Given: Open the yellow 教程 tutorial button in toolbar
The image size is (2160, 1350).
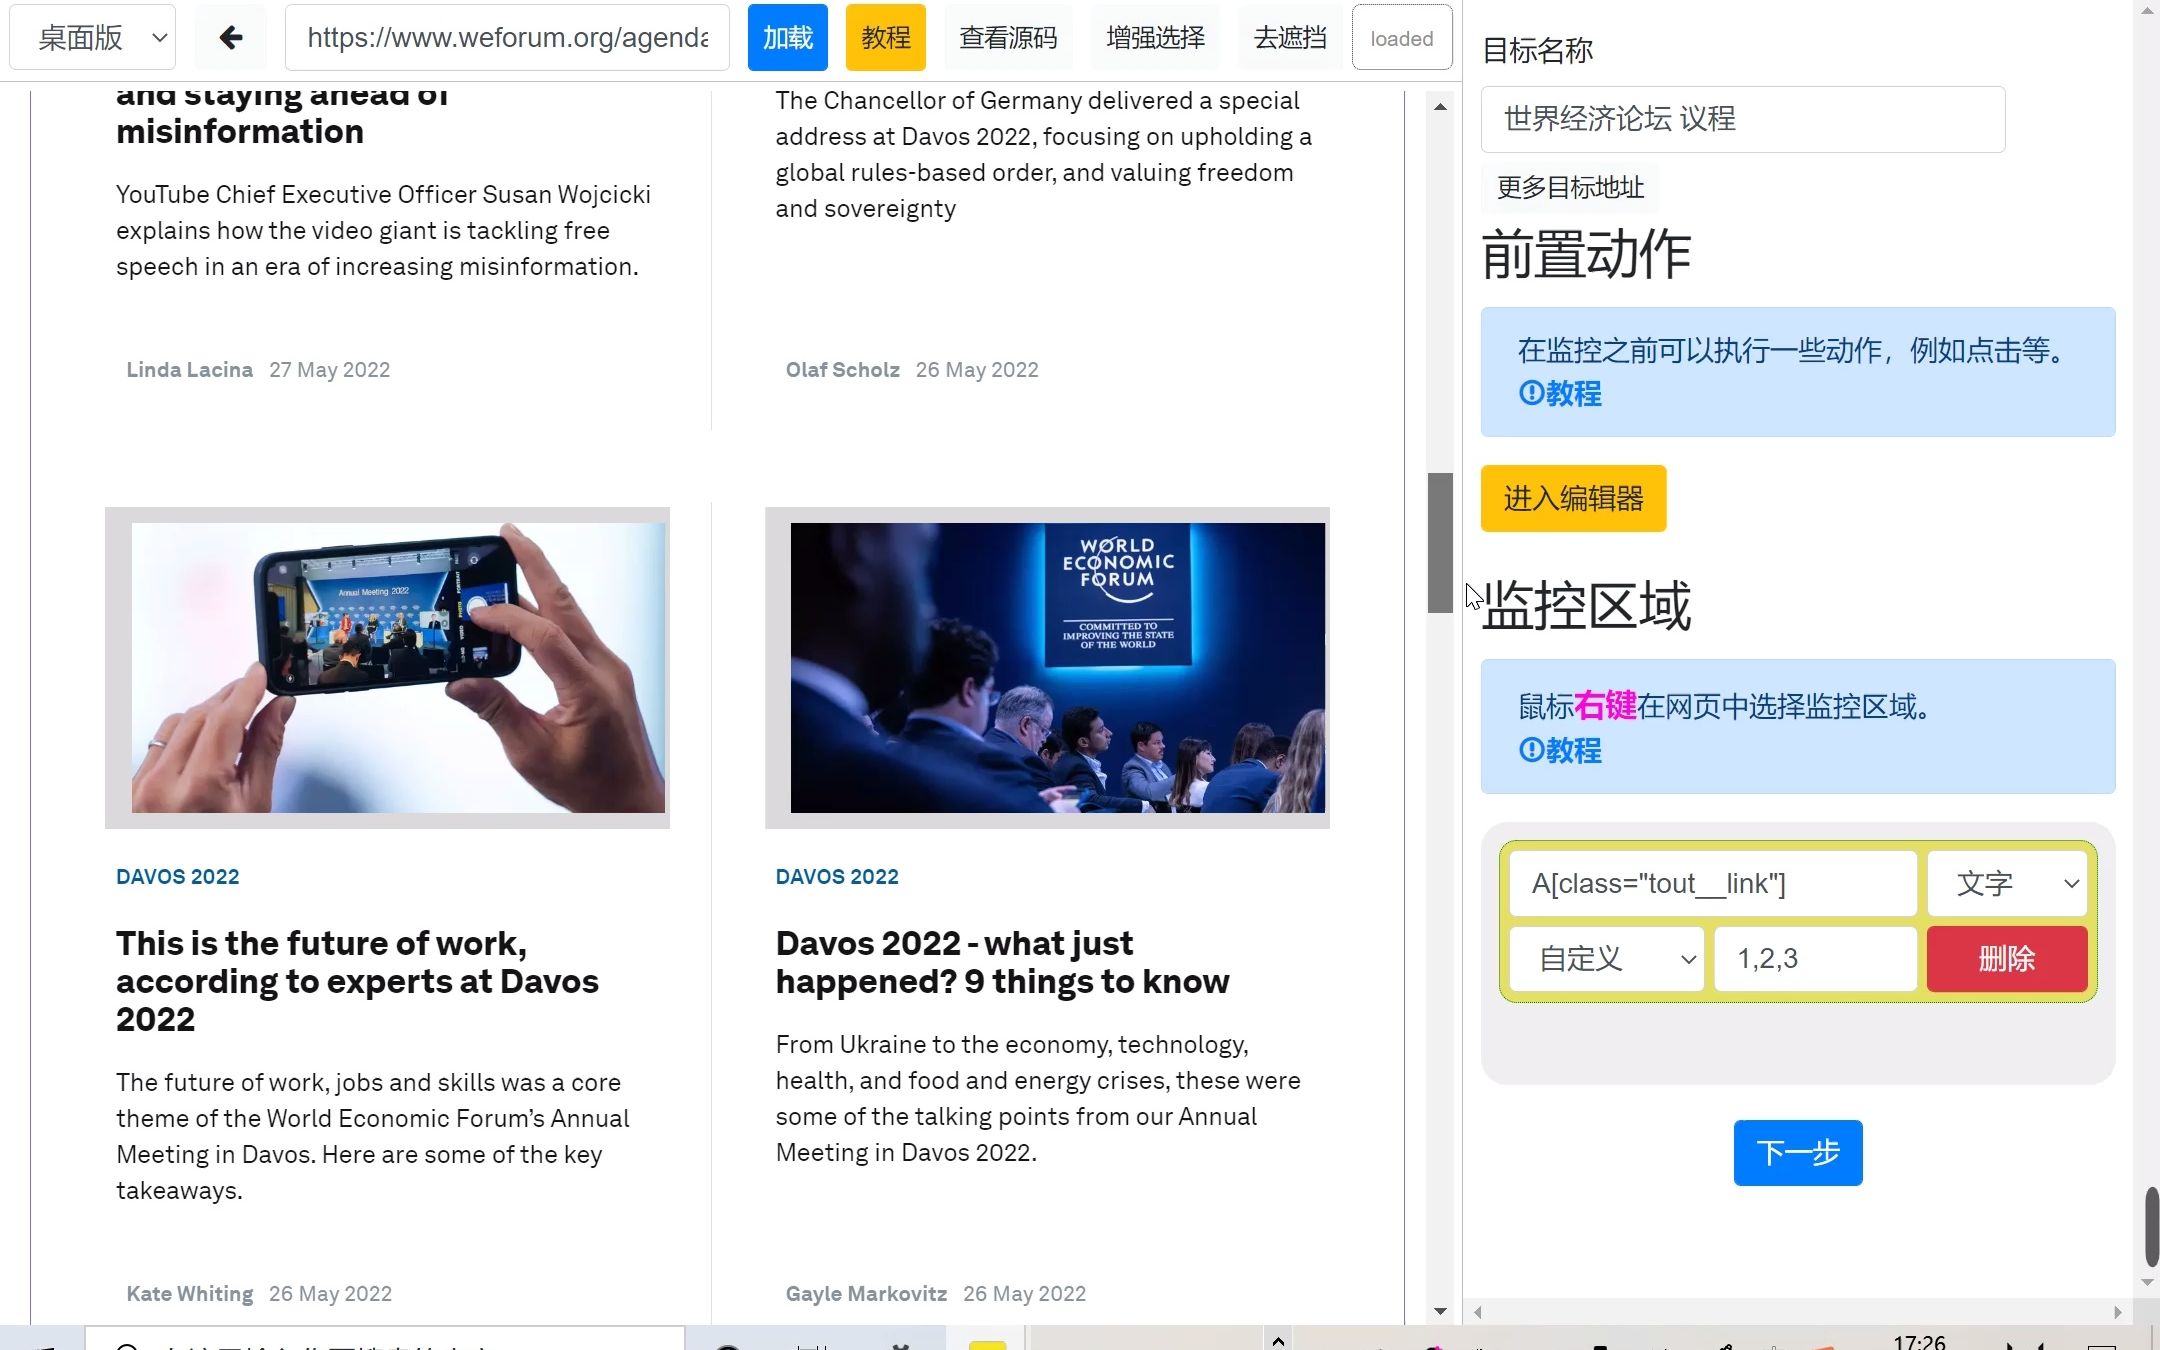Looking at the screenshot, I should [x=885, y=38].
